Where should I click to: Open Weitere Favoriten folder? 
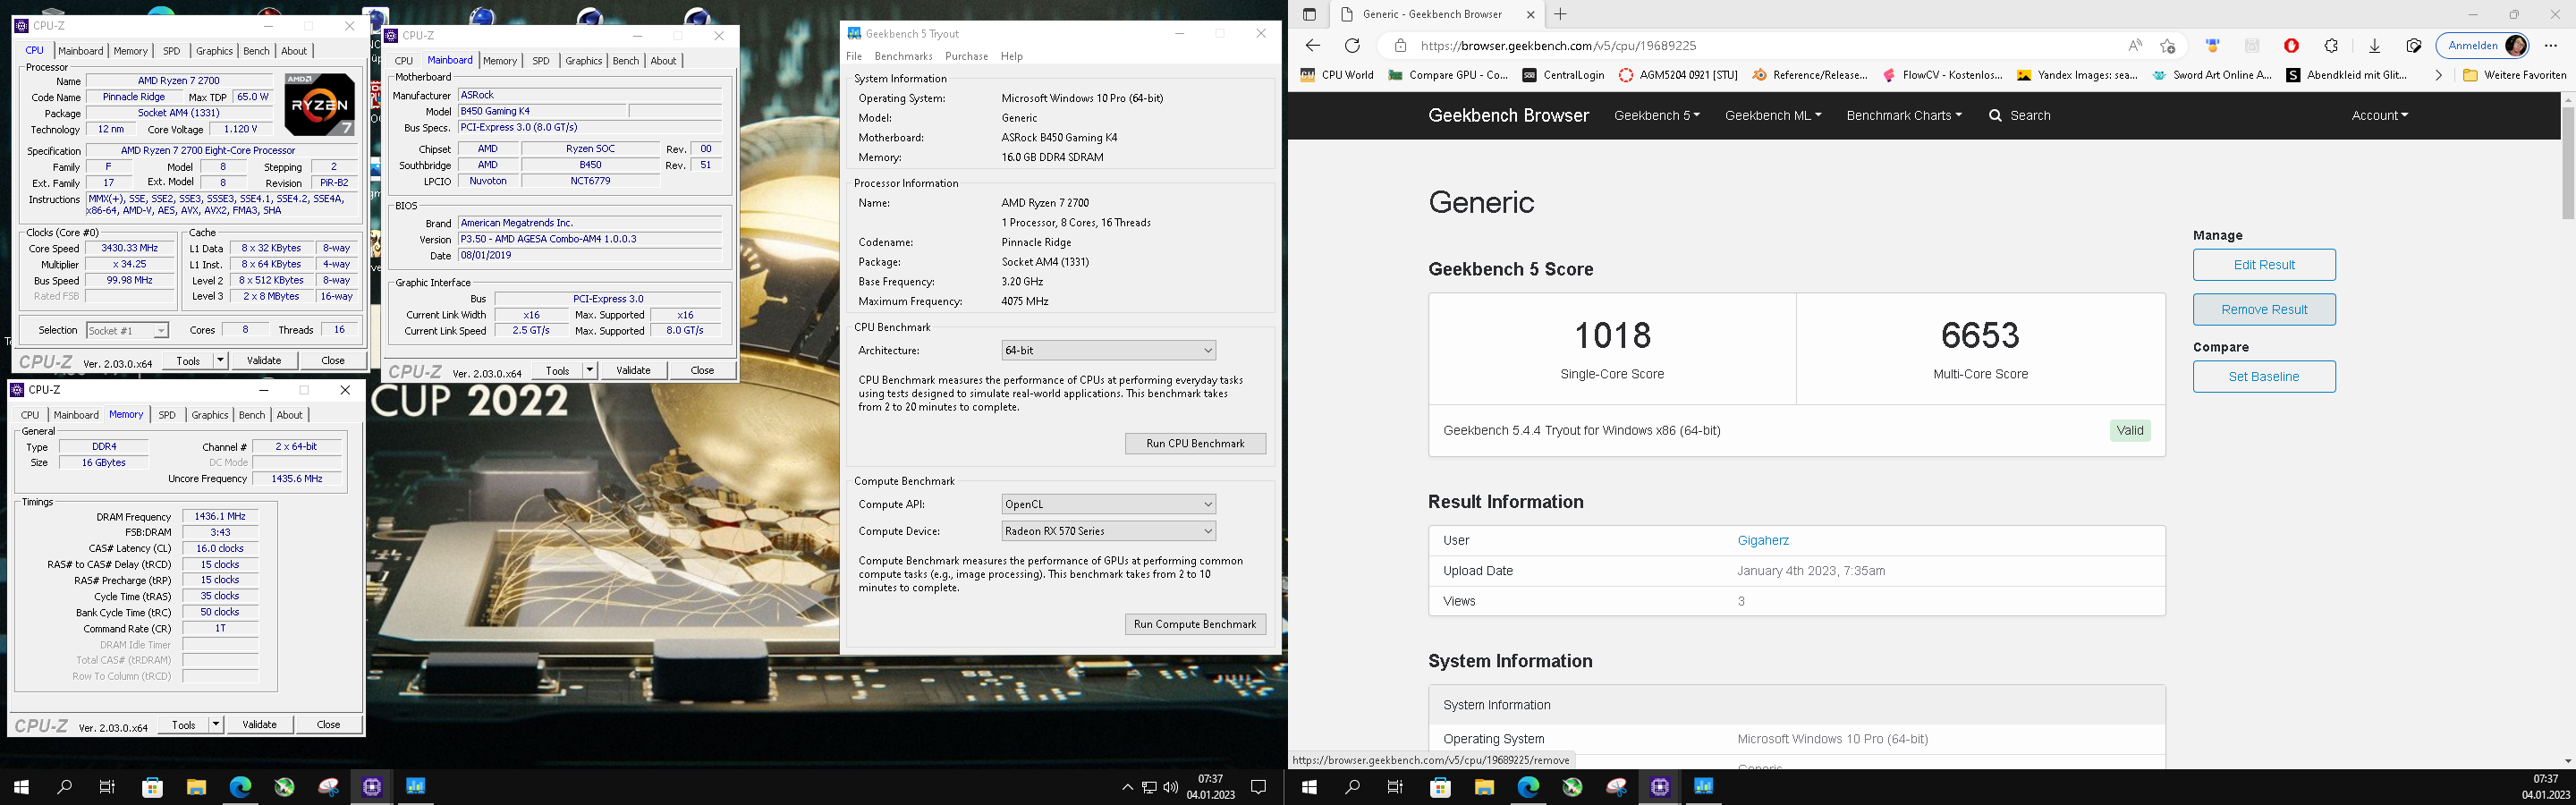(x=2515, y=75)
